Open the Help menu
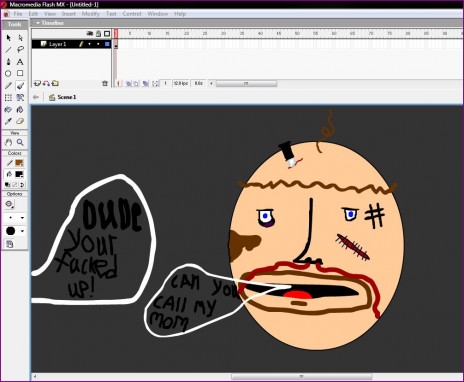 tap(180, 14)
